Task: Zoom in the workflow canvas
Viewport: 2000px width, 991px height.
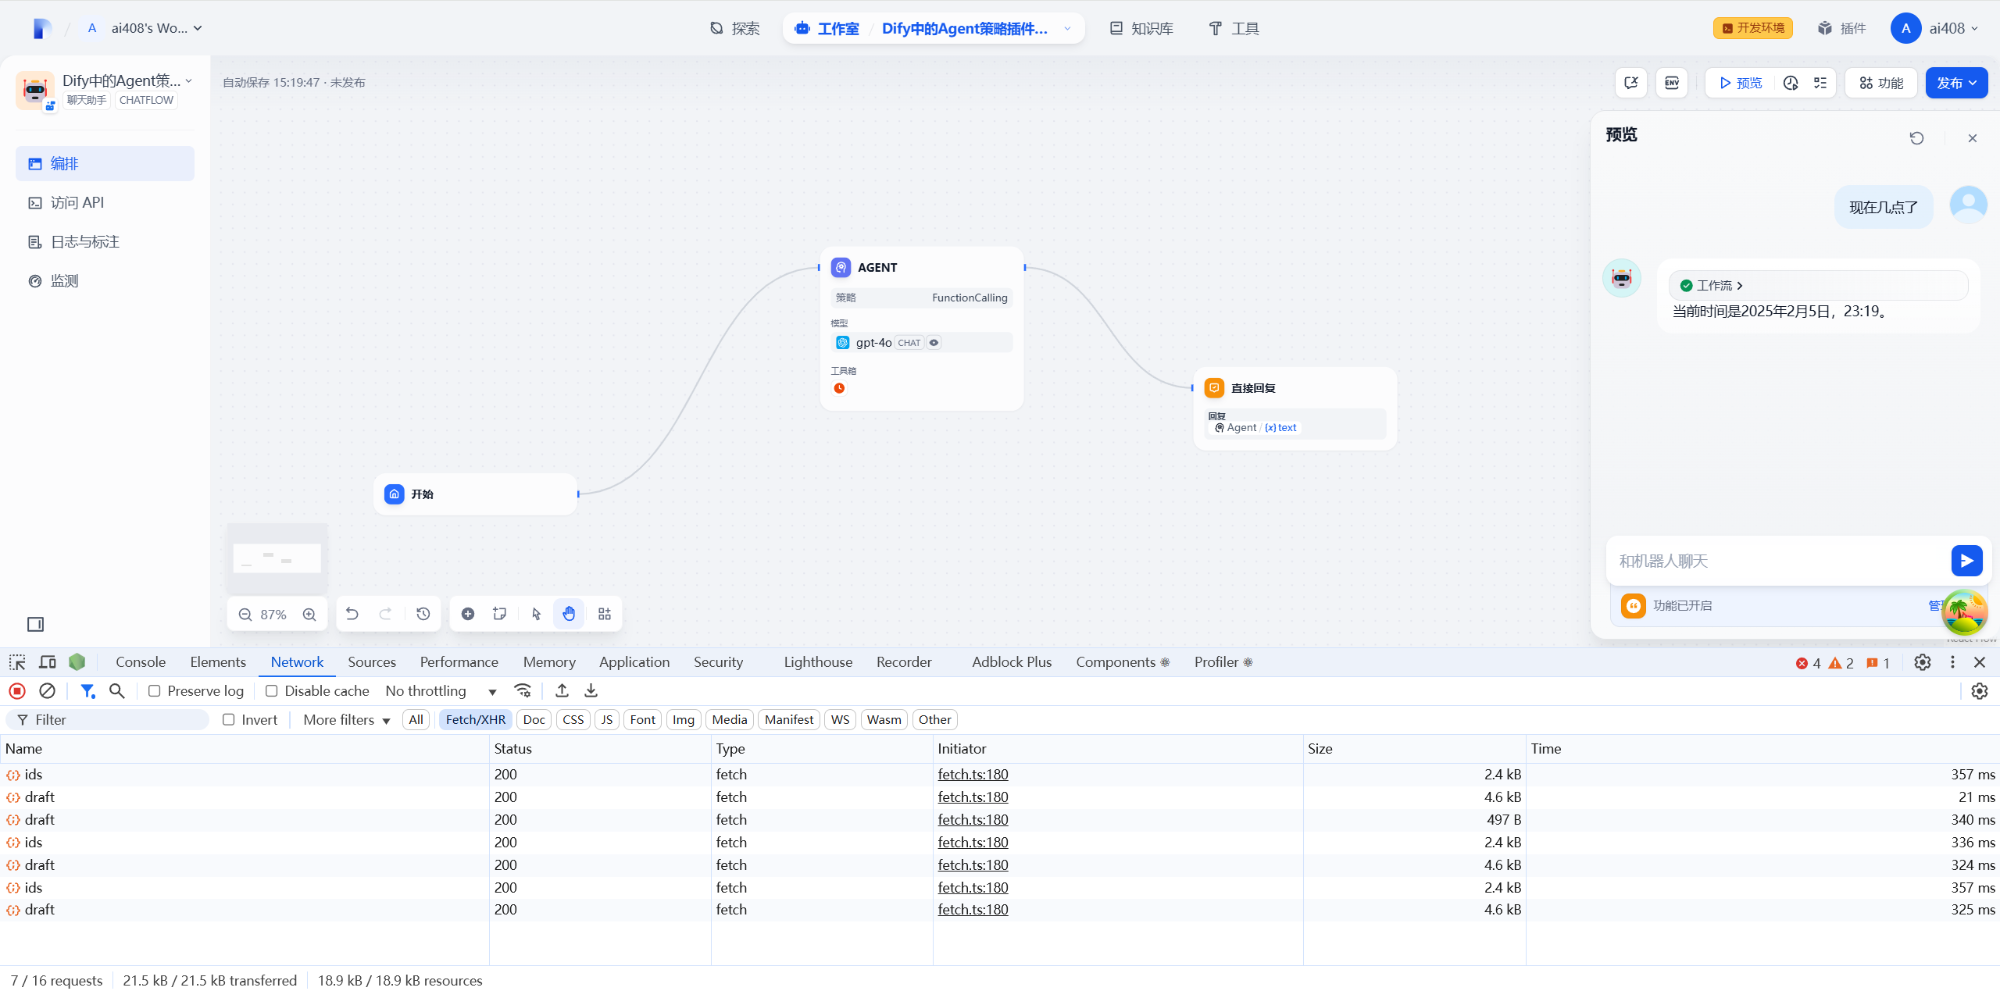Action: [310, 615]
